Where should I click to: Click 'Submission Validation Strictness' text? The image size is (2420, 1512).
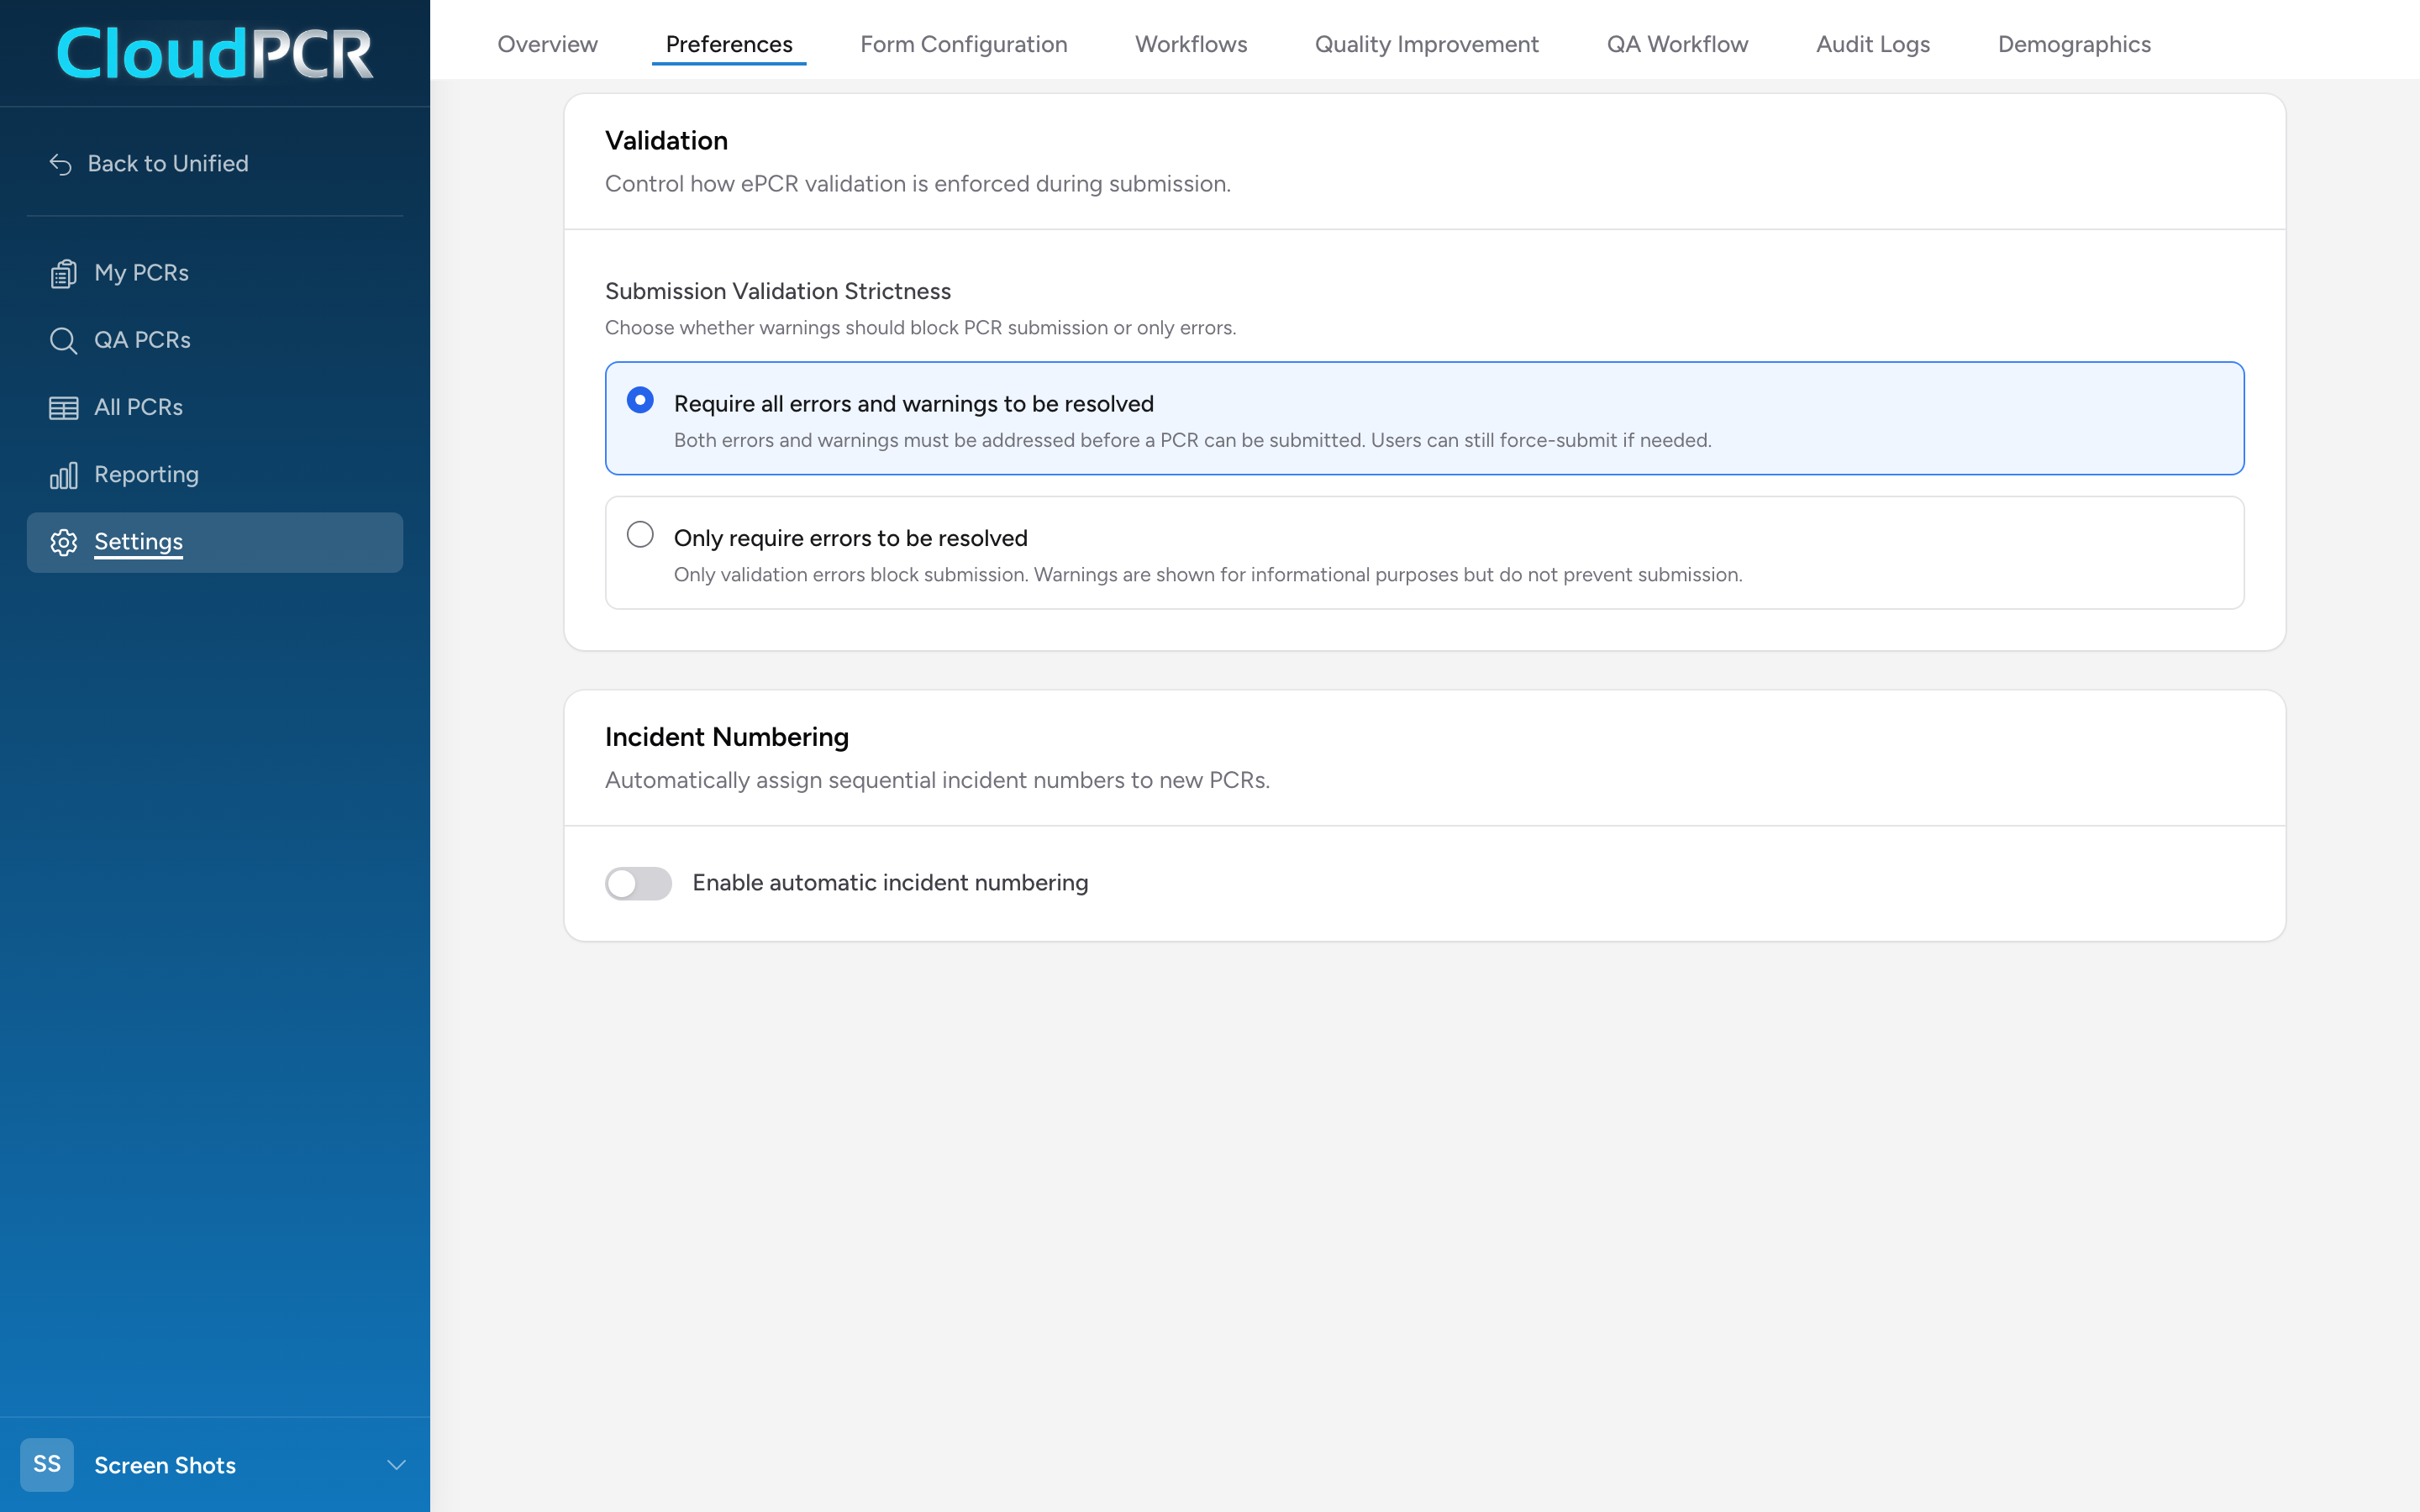coord(777,291)
